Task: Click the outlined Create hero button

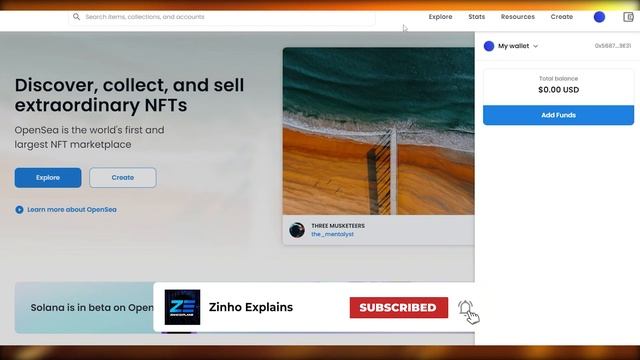Action: [122, 178]
